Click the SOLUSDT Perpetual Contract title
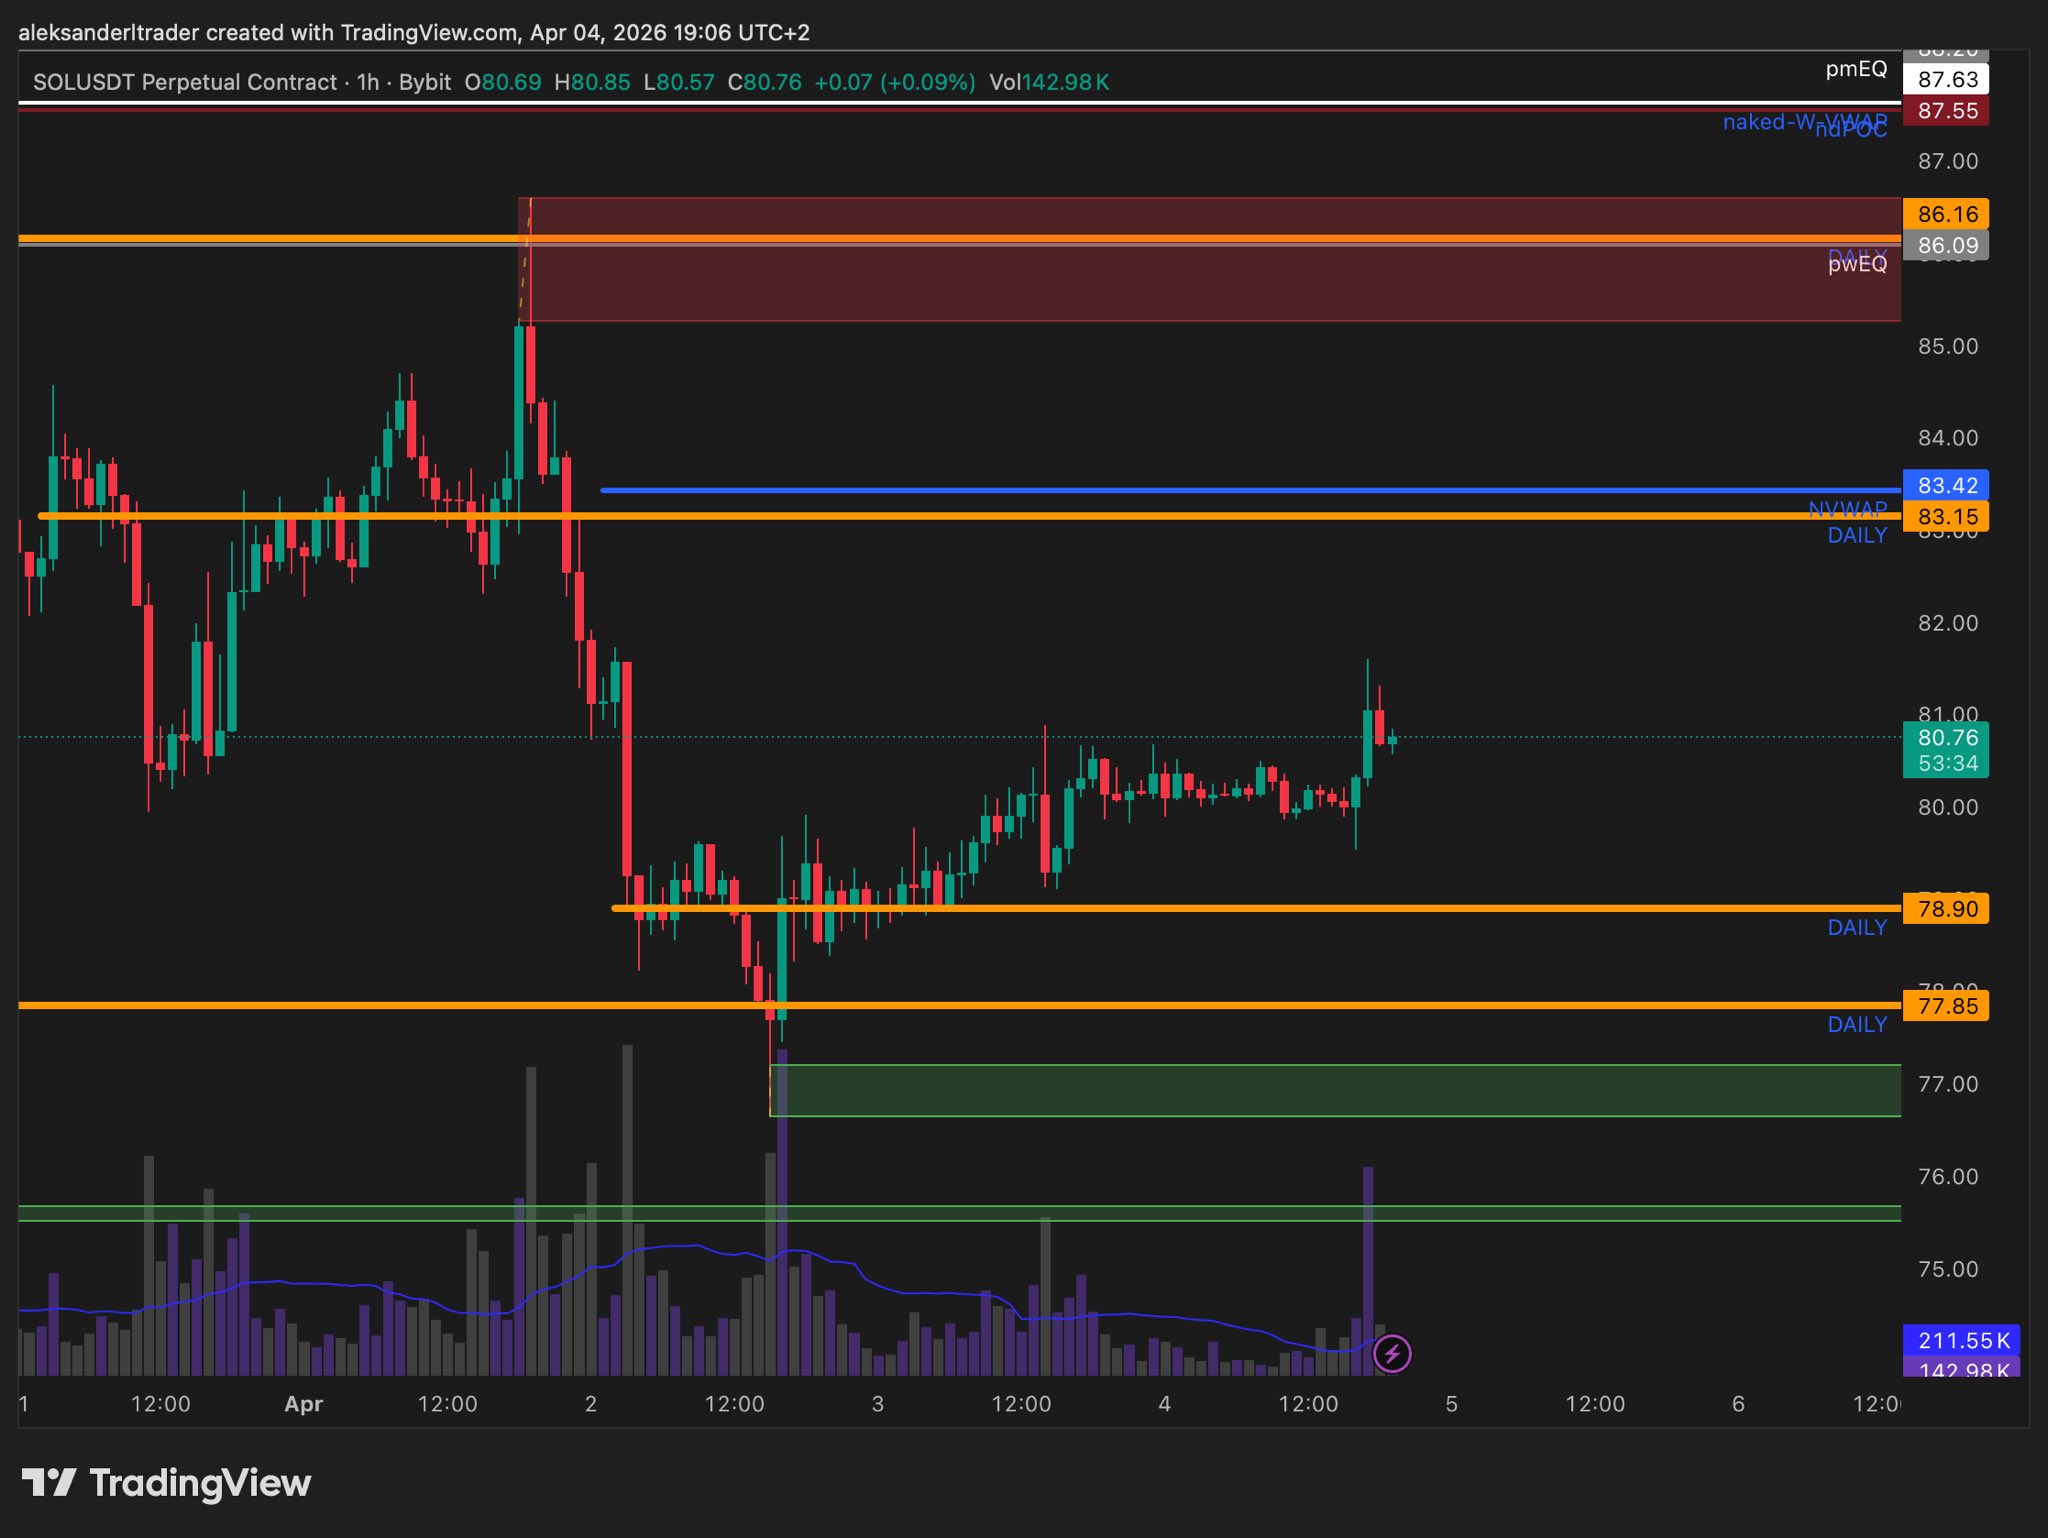 click(x=185, y=82)
